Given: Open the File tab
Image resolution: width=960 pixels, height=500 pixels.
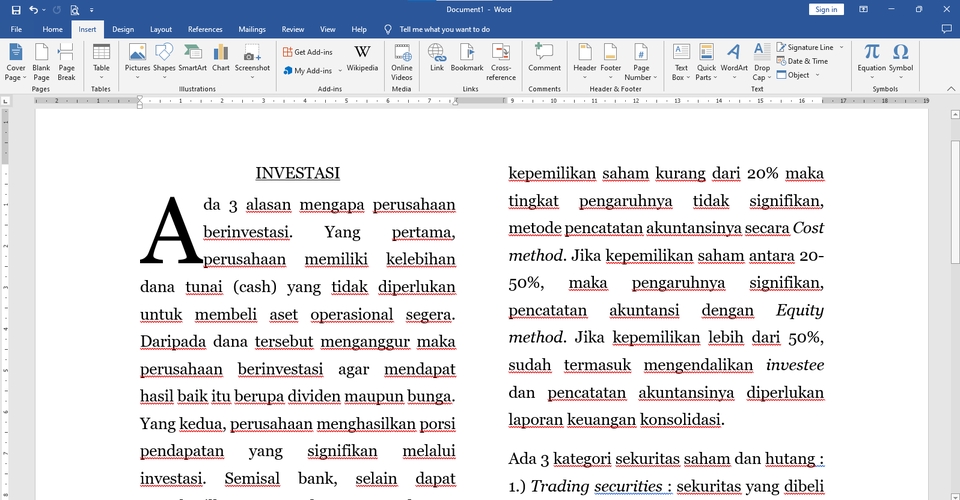Looking at the screenshot, I should [x=17, y=29].
